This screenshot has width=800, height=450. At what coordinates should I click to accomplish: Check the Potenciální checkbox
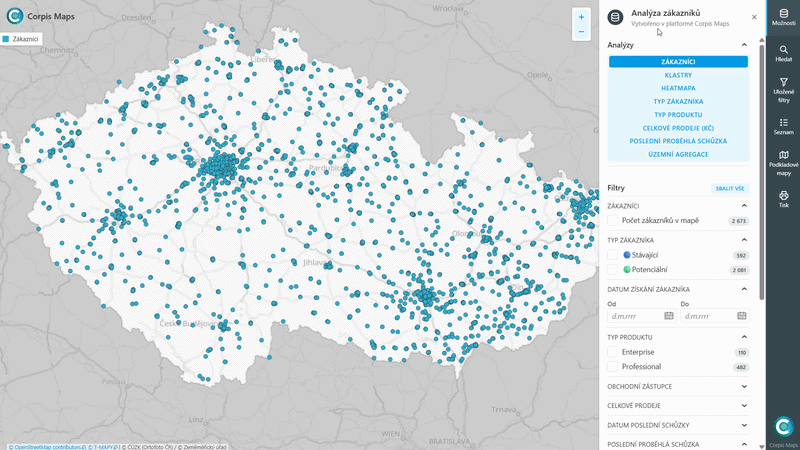coord(612,269)
